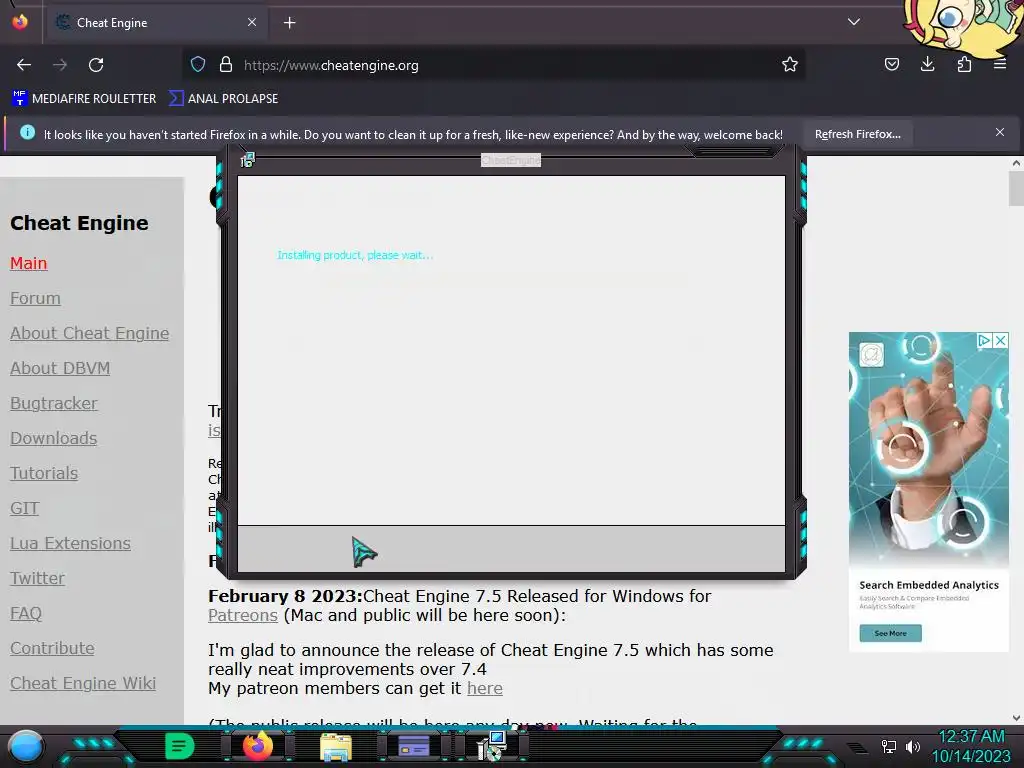This screenshot has width=1024, height=768.
Task: Click the 'here' link for patreon members
Action: click(x=485, y=688)
